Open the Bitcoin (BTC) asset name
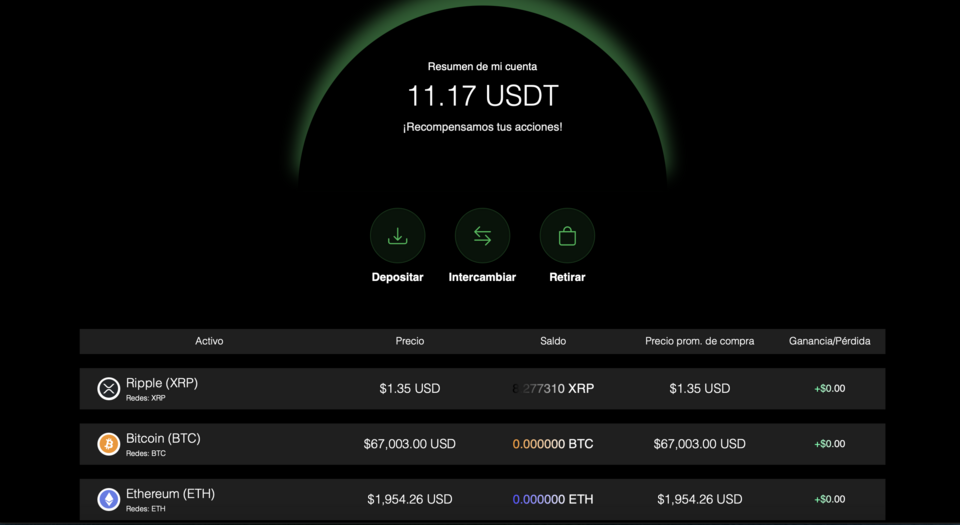 pyautogui.click(x=163, y=438)
